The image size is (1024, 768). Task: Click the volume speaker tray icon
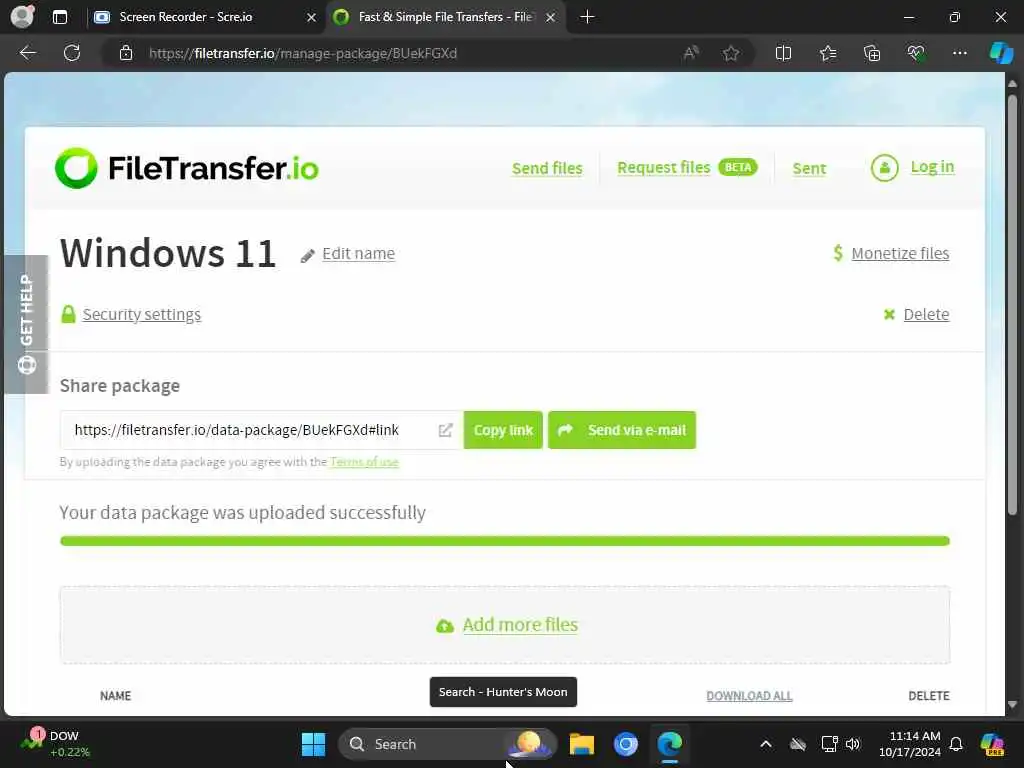coord(853,744)
